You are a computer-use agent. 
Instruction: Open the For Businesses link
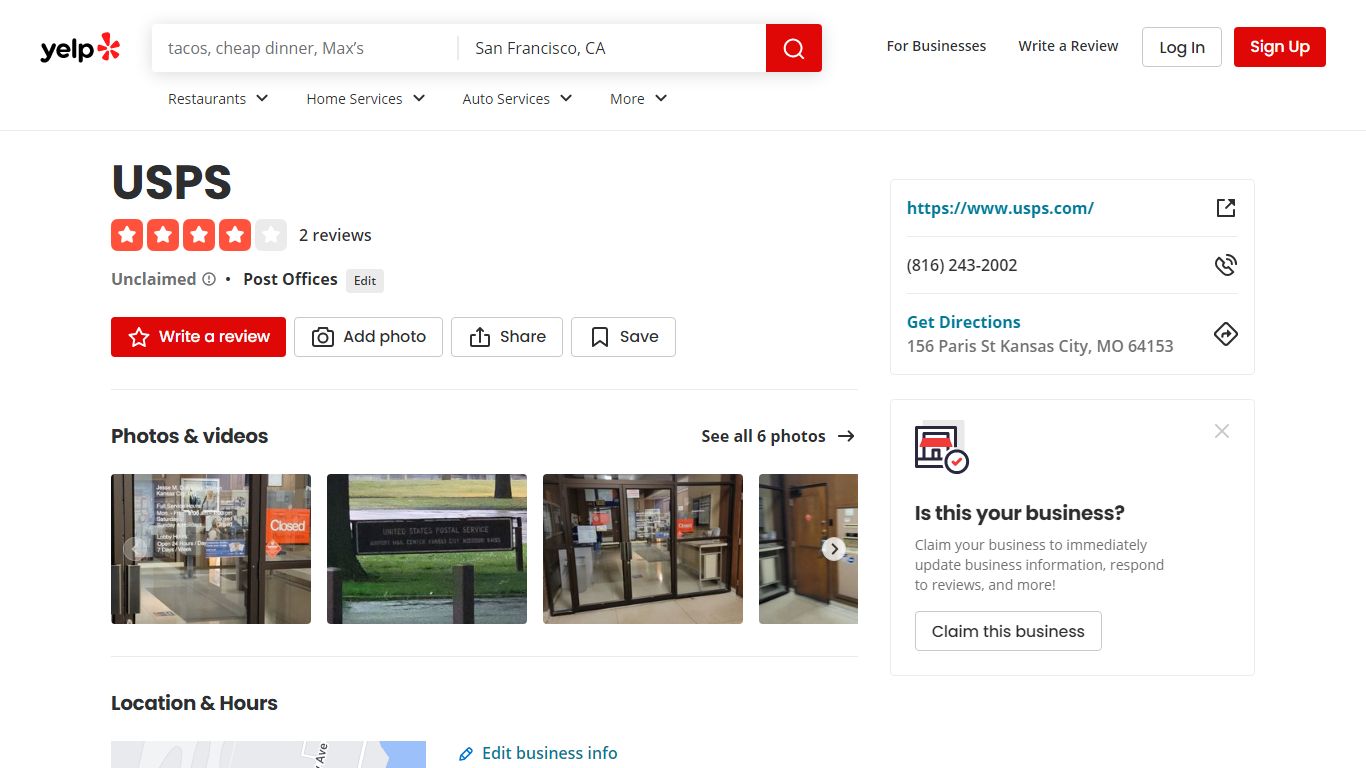click(x=936, y=46)
